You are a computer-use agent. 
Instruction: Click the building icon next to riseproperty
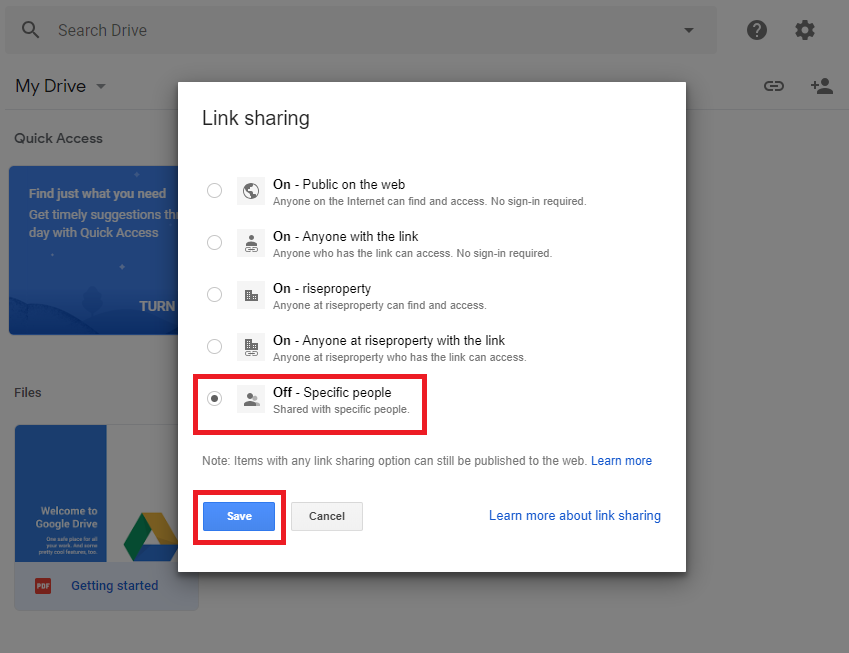point(251,295)
